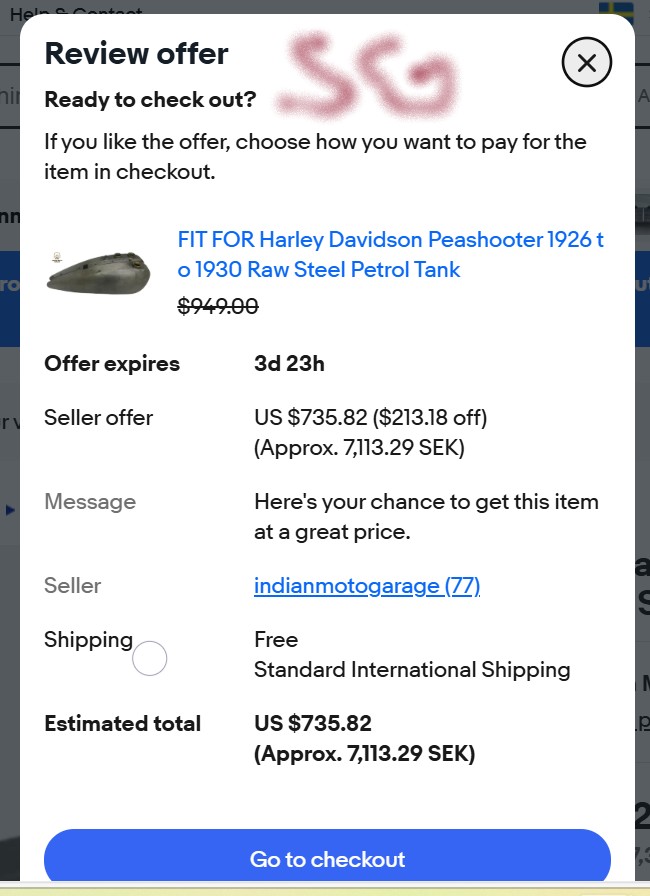Close the Review offer dialog
Screen dimensions: 650x896
pyautogui.click(x=586, y=64)
